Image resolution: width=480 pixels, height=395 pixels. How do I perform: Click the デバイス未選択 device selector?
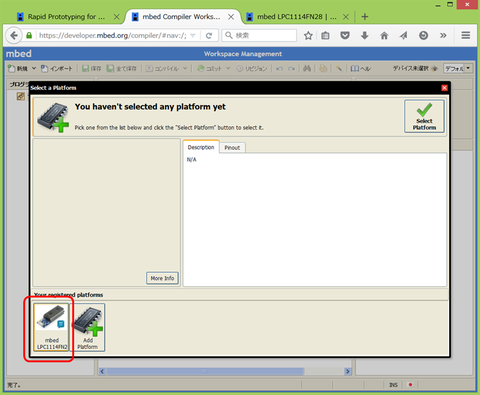tap(415, 68)
